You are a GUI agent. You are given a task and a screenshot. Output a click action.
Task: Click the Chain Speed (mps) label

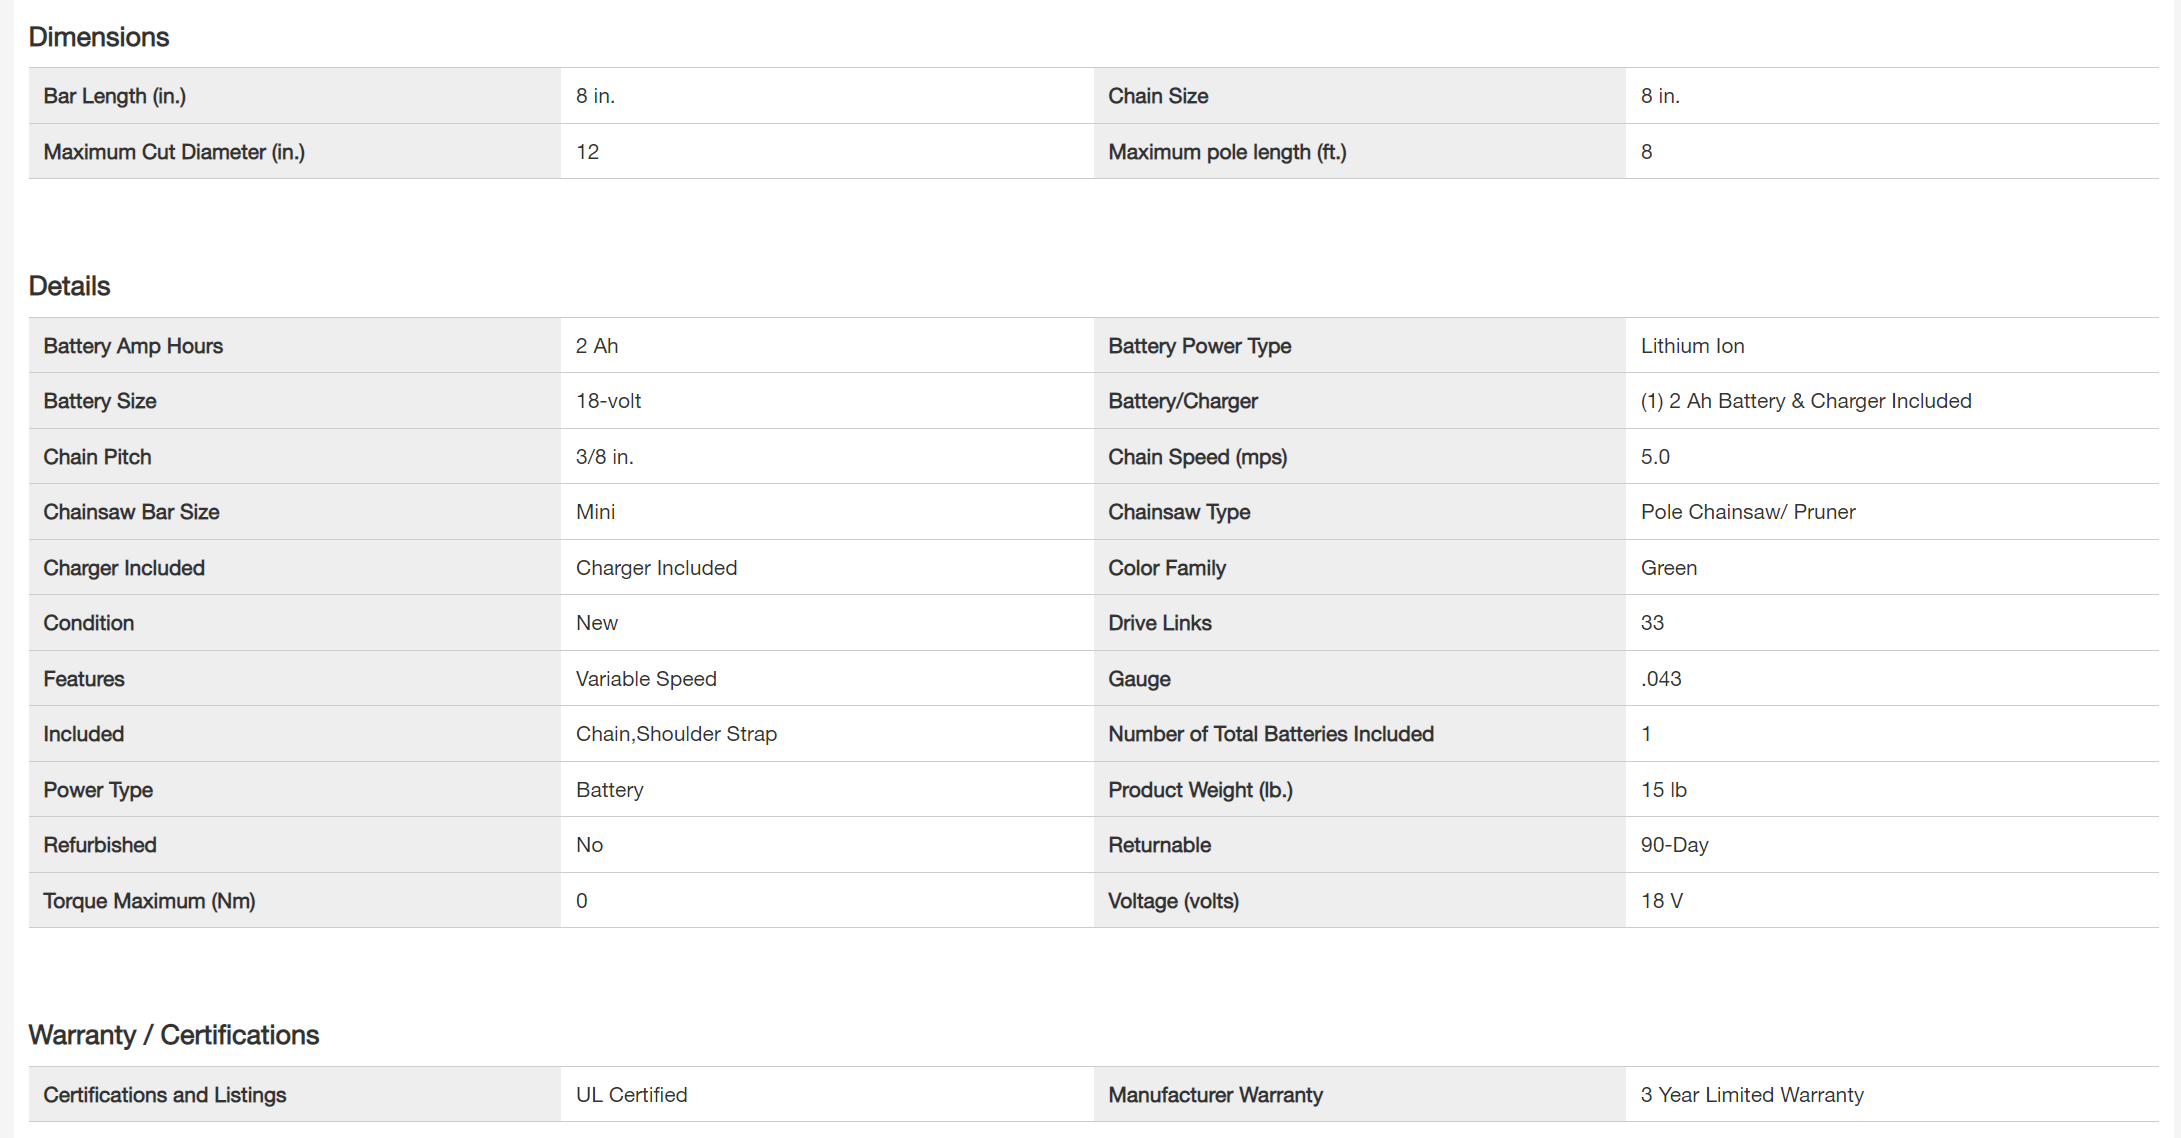click(x=1197, y=457)
